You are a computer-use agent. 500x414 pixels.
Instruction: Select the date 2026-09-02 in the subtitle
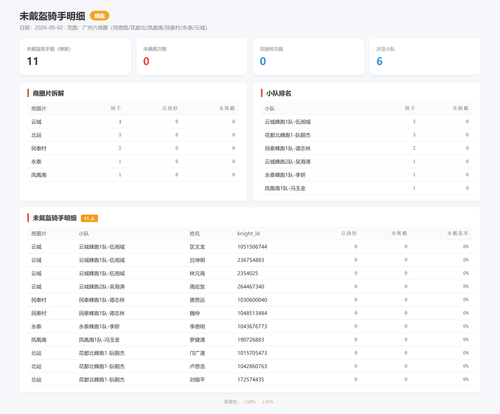[49, 28]
